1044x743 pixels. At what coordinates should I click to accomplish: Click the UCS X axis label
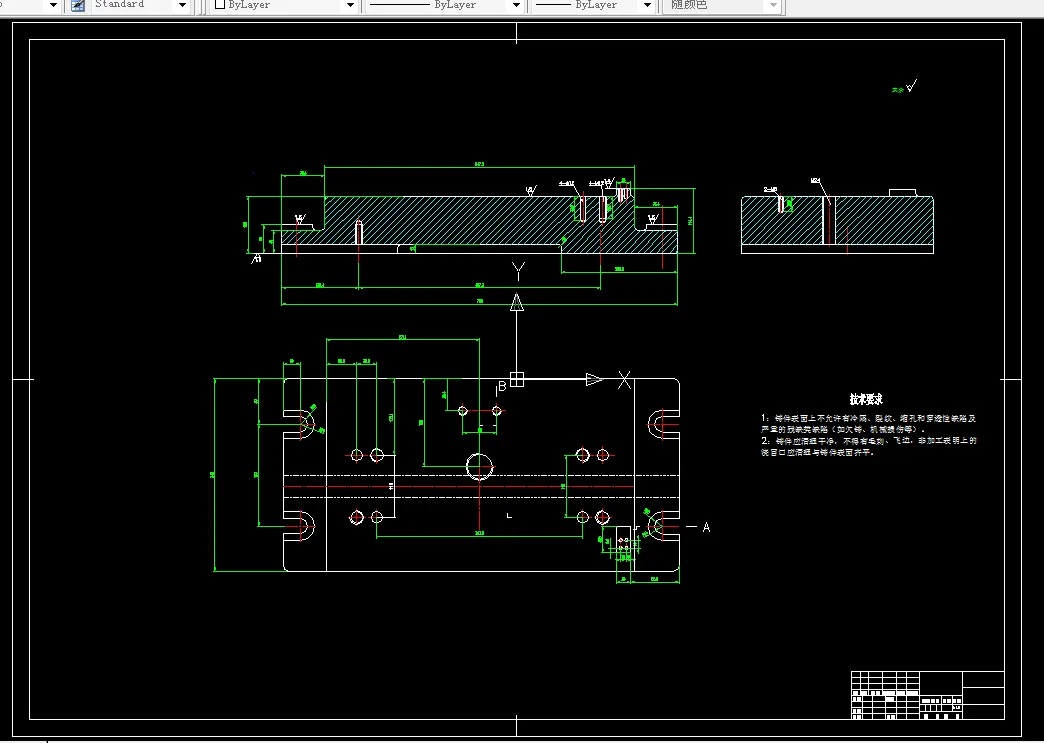624,380
